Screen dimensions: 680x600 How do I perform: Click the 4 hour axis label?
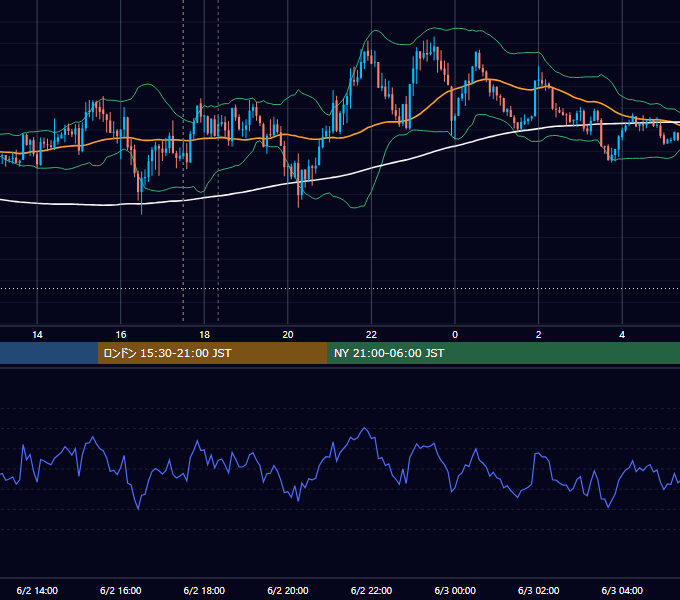pos(622,335)
